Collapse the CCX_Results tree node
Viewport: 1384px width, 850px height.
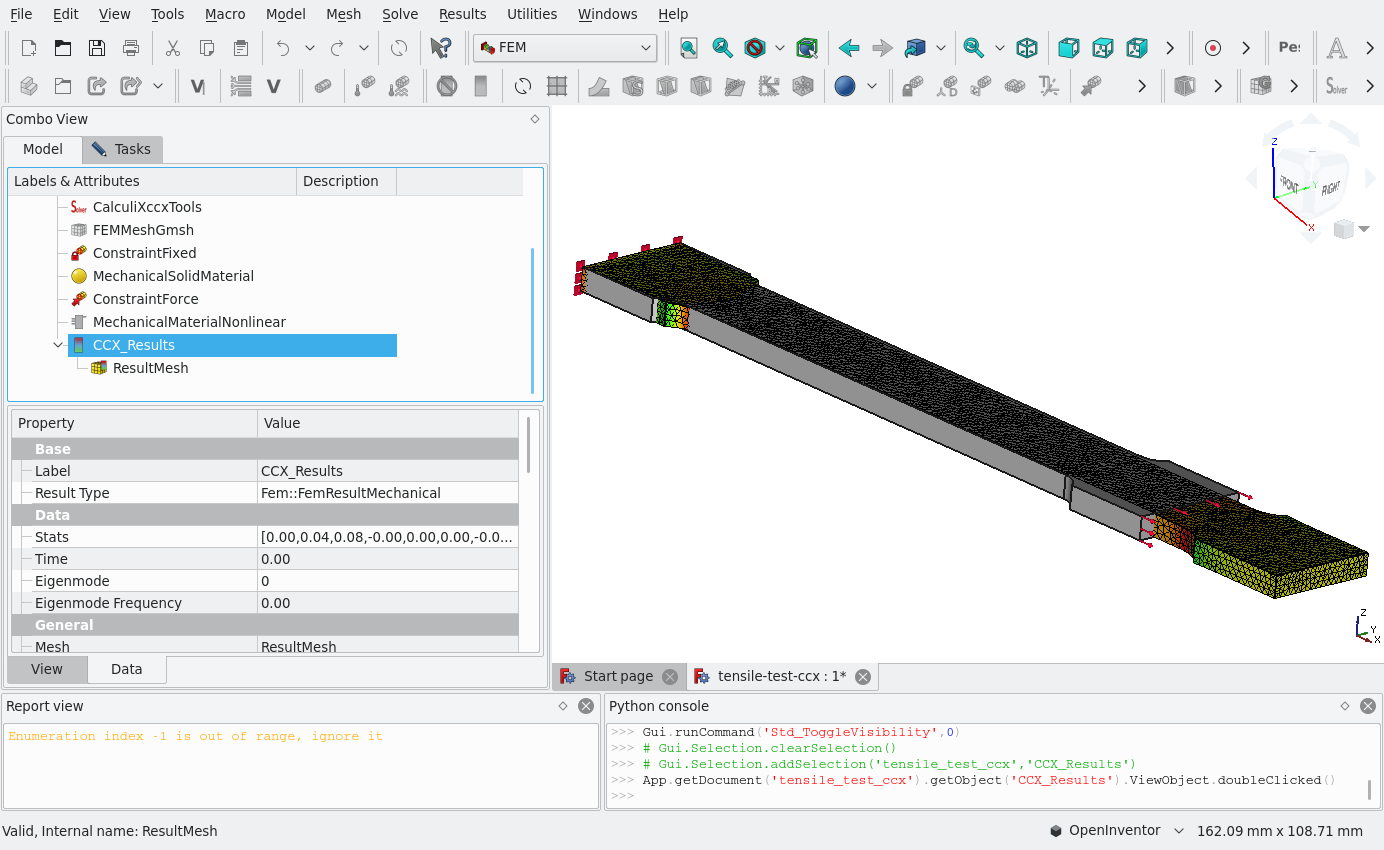tap(57, 345)
